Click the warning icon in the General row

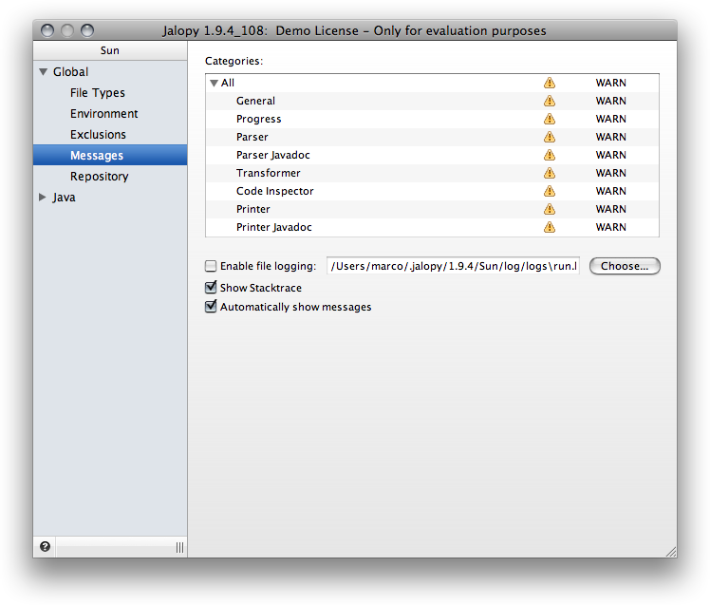(x=549, y=101)
